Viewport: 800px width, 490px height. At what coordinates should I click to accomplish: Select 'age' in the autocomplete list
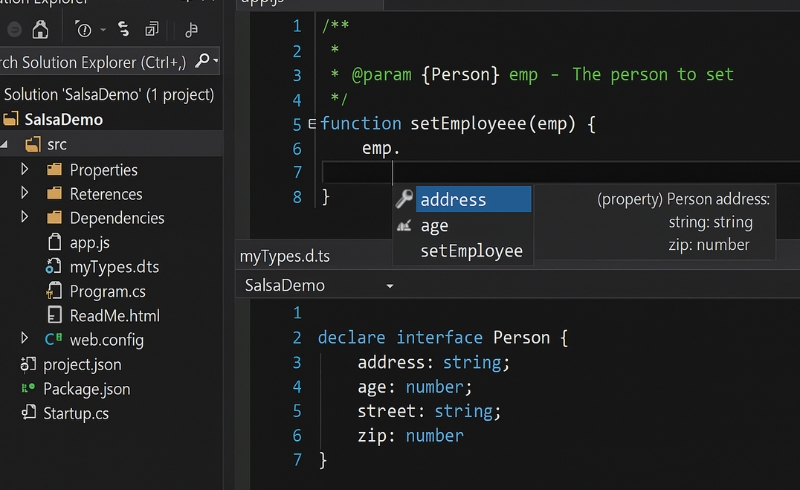[434, 225]
